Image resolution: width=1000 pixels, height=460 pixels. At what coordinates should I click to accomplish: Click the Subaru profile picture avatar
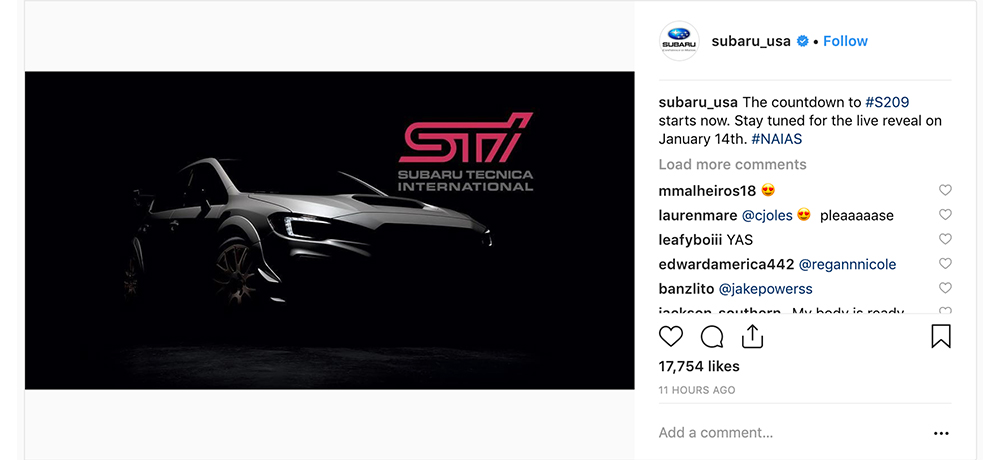[x=679, y=41]
